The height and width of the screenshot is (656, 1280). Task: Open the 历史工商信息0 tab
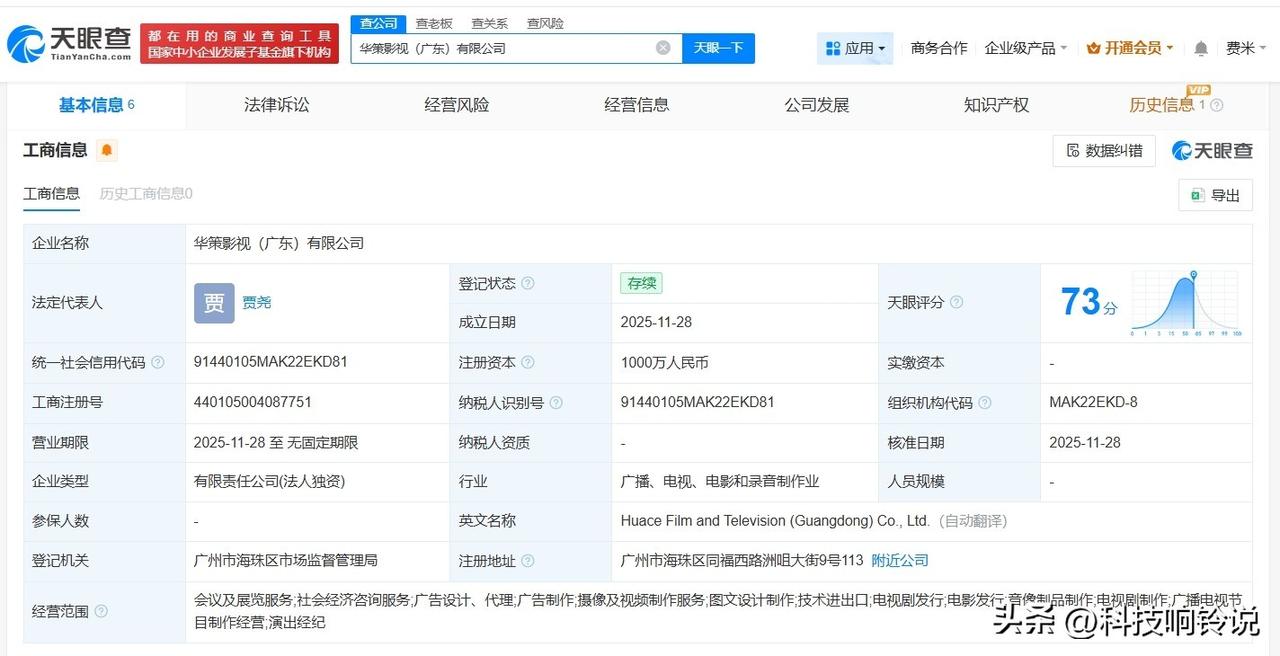pyautogui.click(x=147, y=193)
